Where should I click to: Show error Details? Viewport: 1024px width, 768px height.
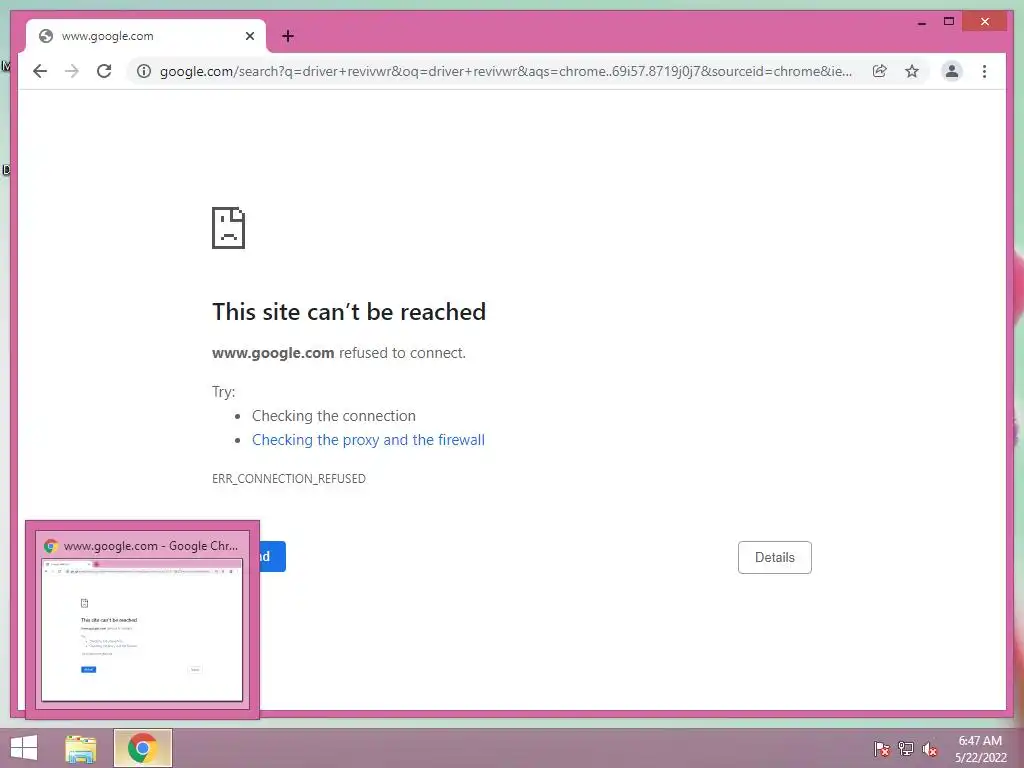(x=775, y=557)
